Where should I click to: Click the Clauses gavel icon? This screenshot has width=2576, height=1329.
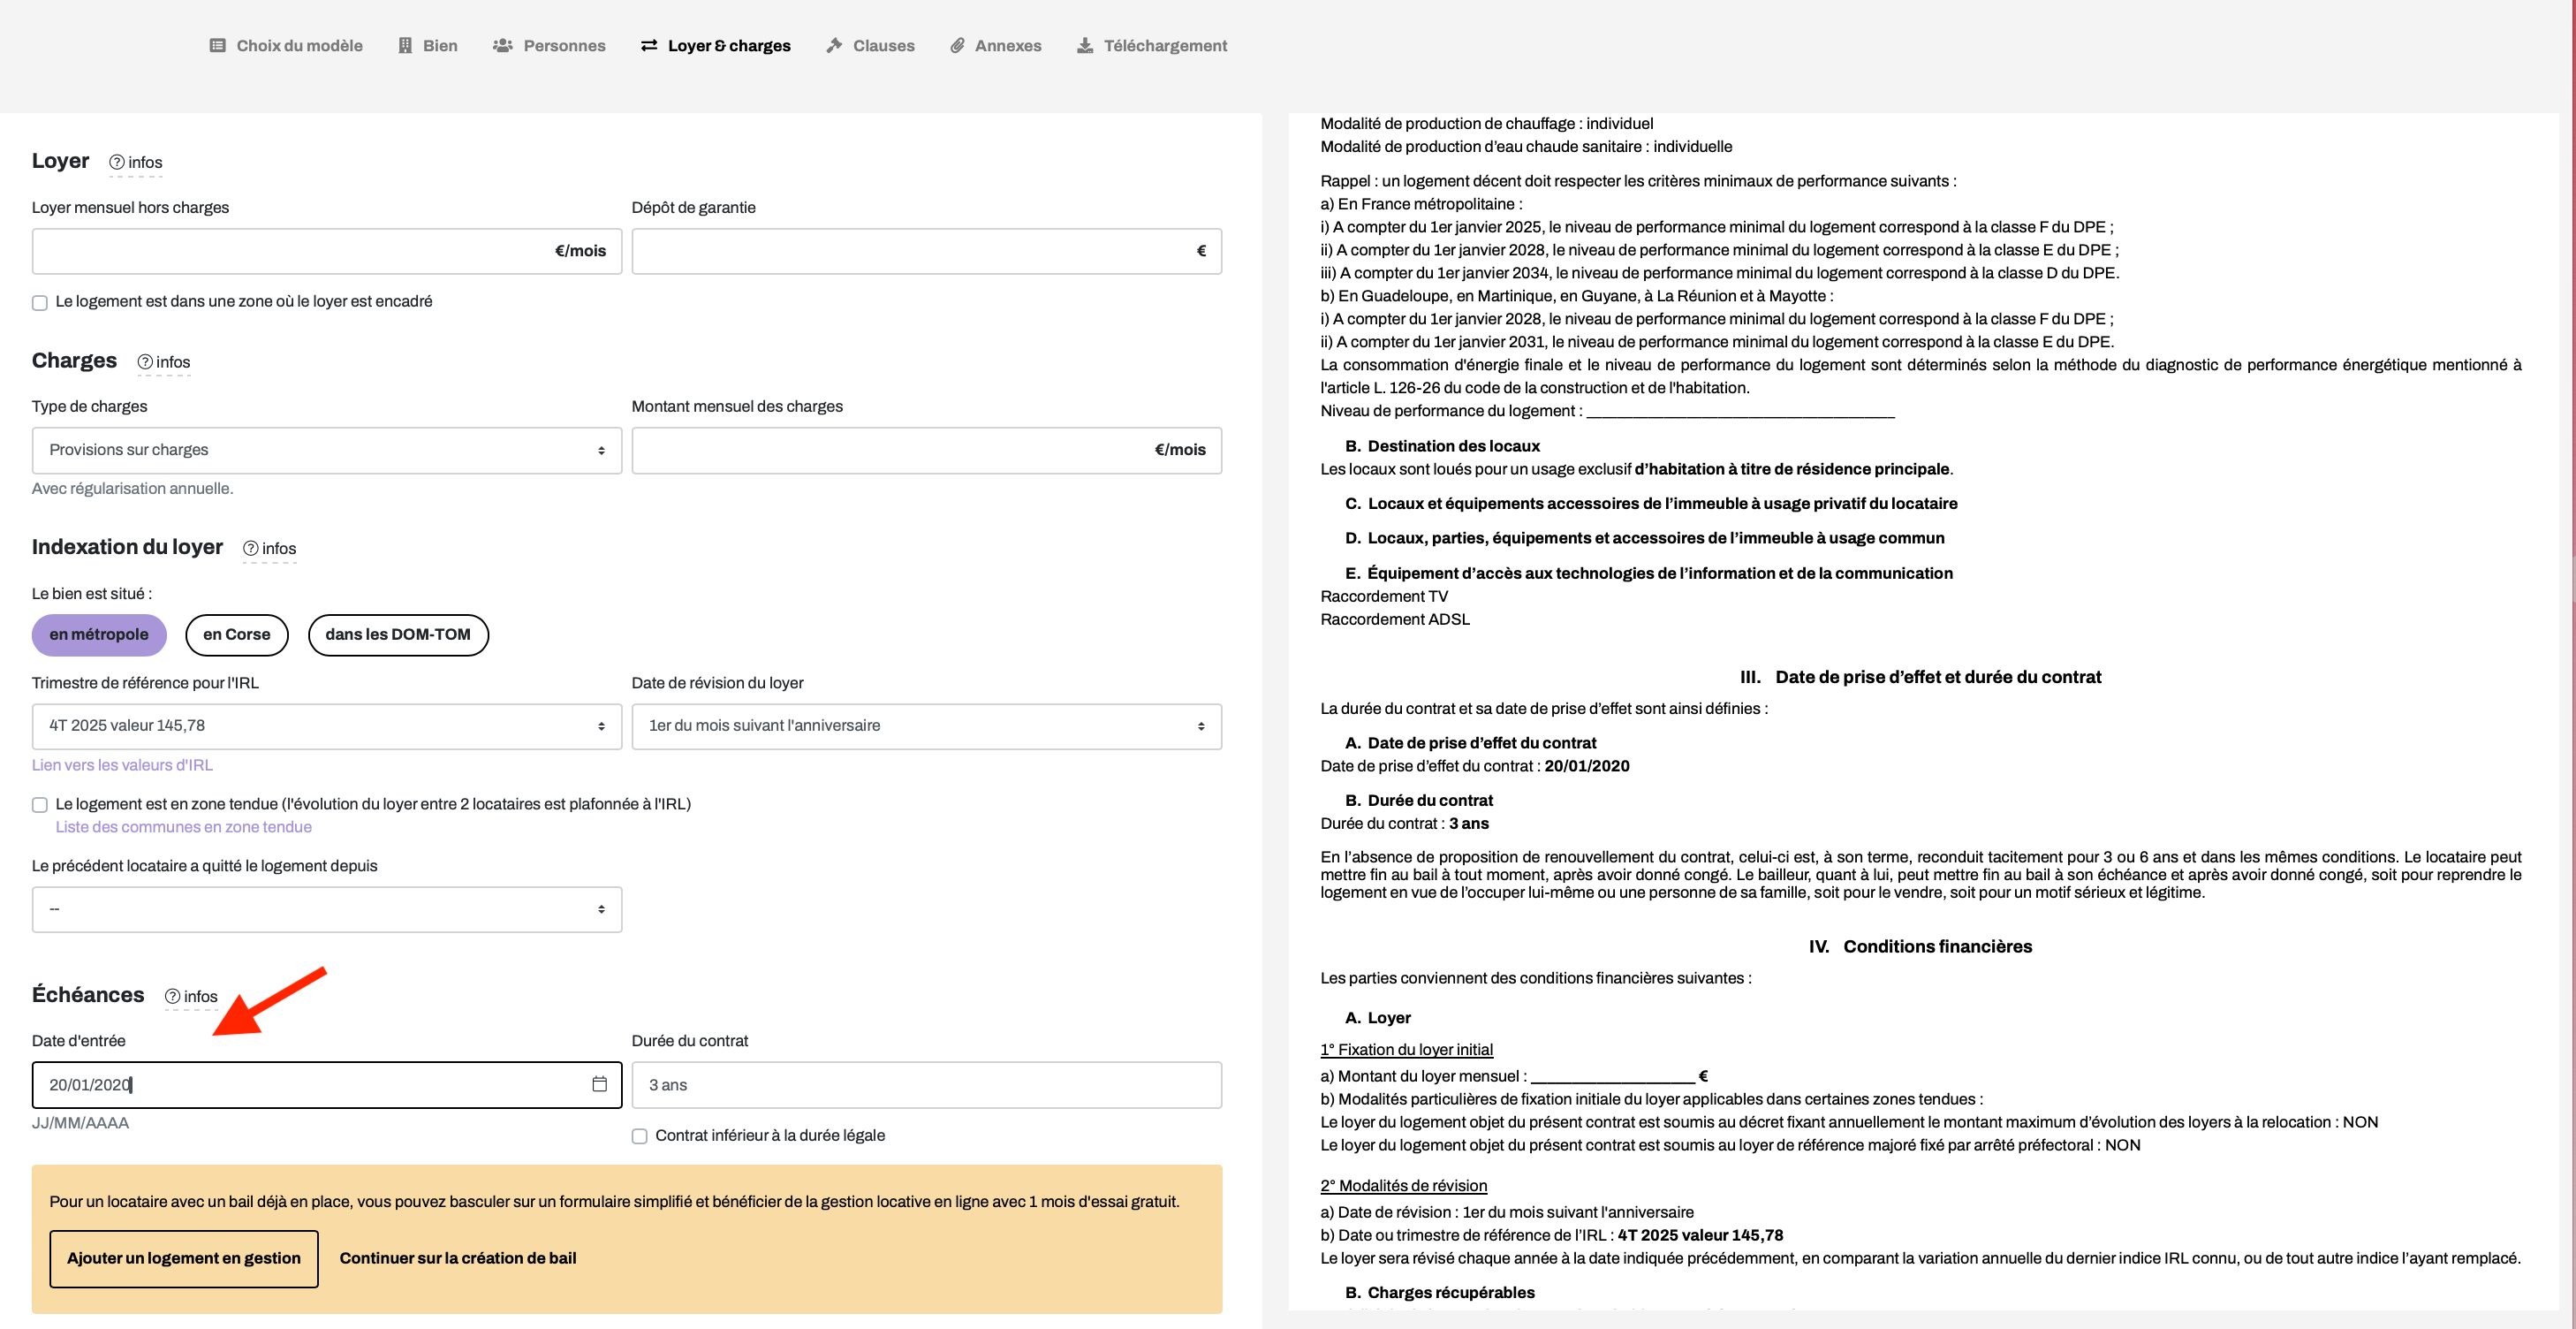click(834, 45)
